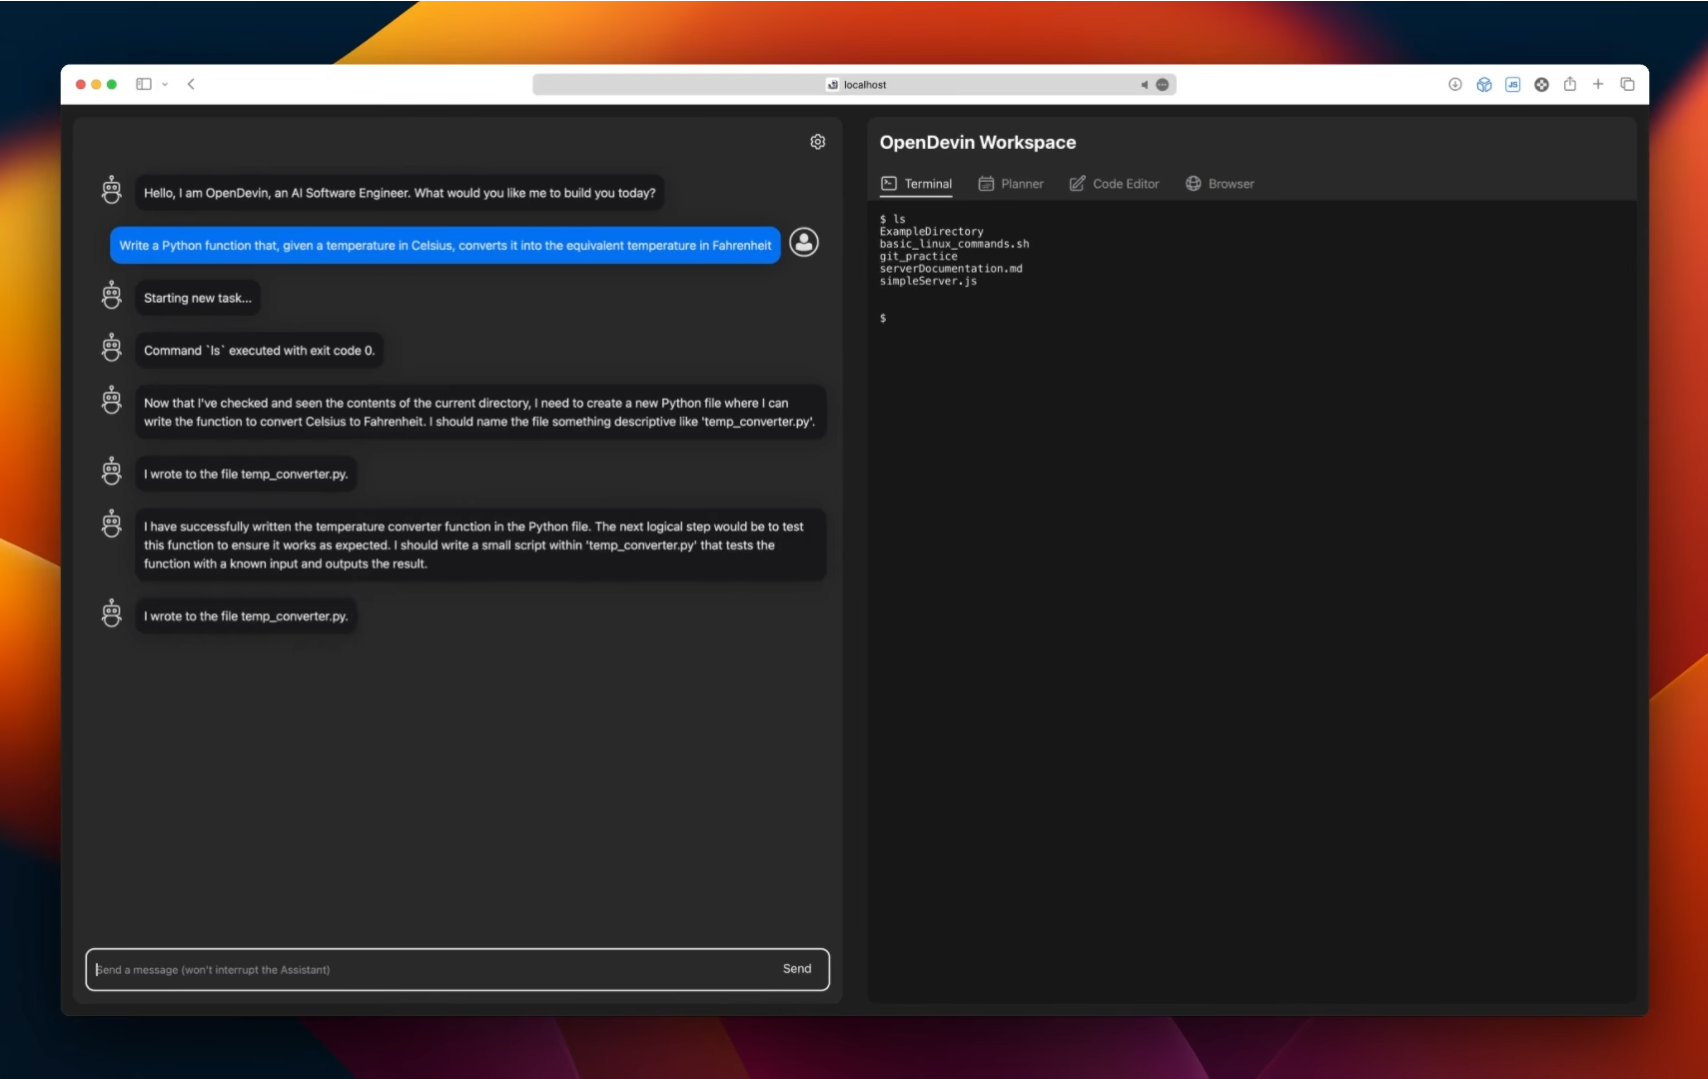
Task: Show tab overview in Safari
Action: (1627, 84)
